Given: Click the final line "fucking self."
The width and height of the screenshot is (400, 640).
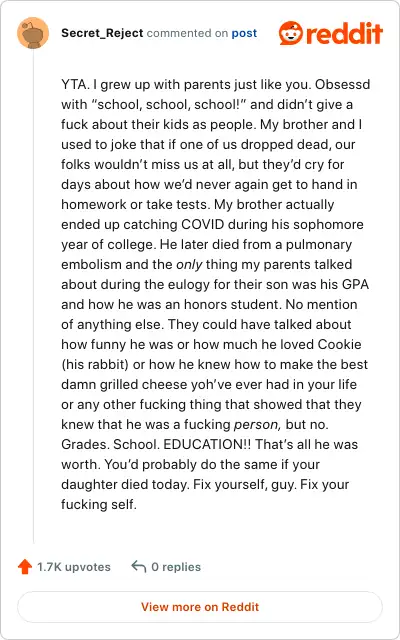Looking at the screenshot, I should click(x=98, y=504).
